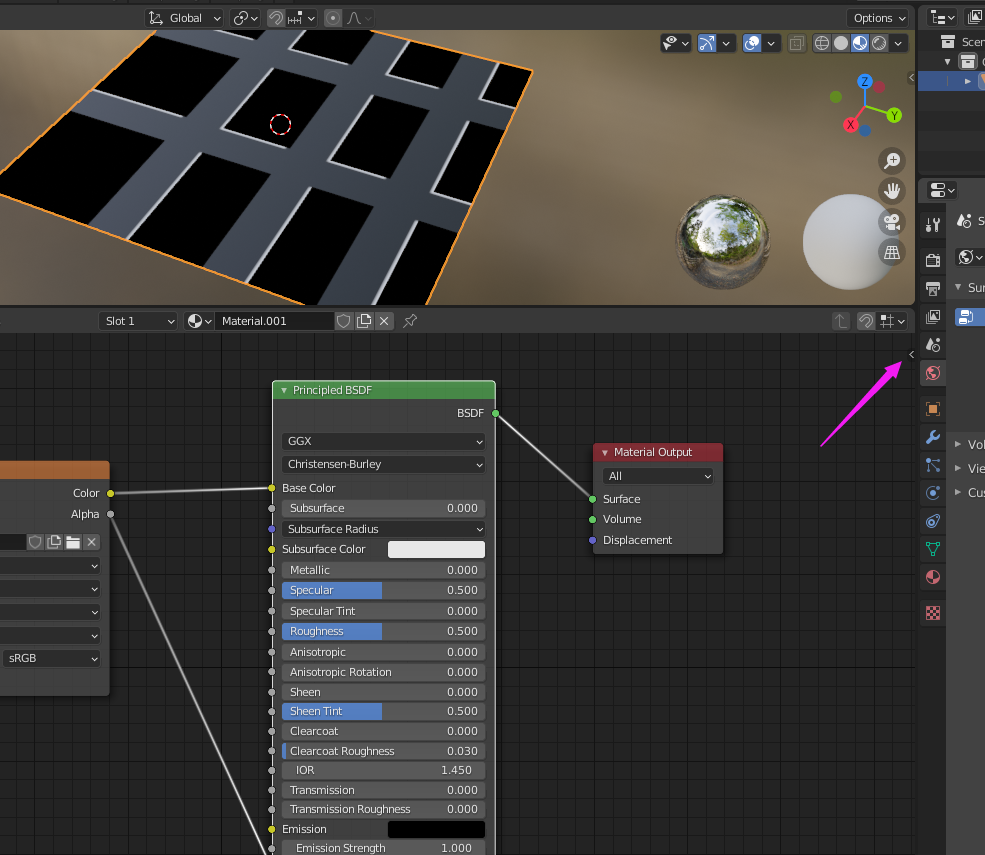Open the Slot 1 material slot dropdown

(138, 321)
